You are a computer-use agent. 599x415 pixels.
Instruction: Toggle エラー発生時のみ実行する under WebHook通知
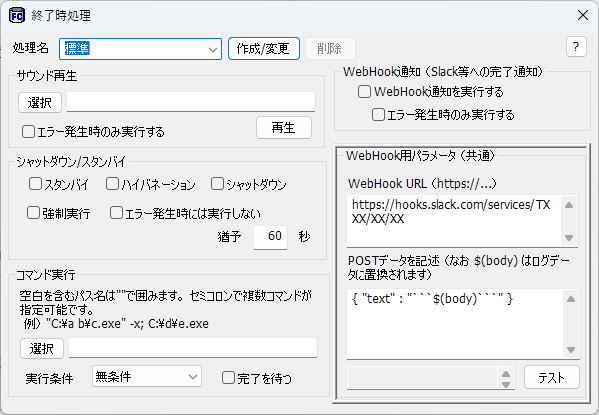(x=443, y=115)
